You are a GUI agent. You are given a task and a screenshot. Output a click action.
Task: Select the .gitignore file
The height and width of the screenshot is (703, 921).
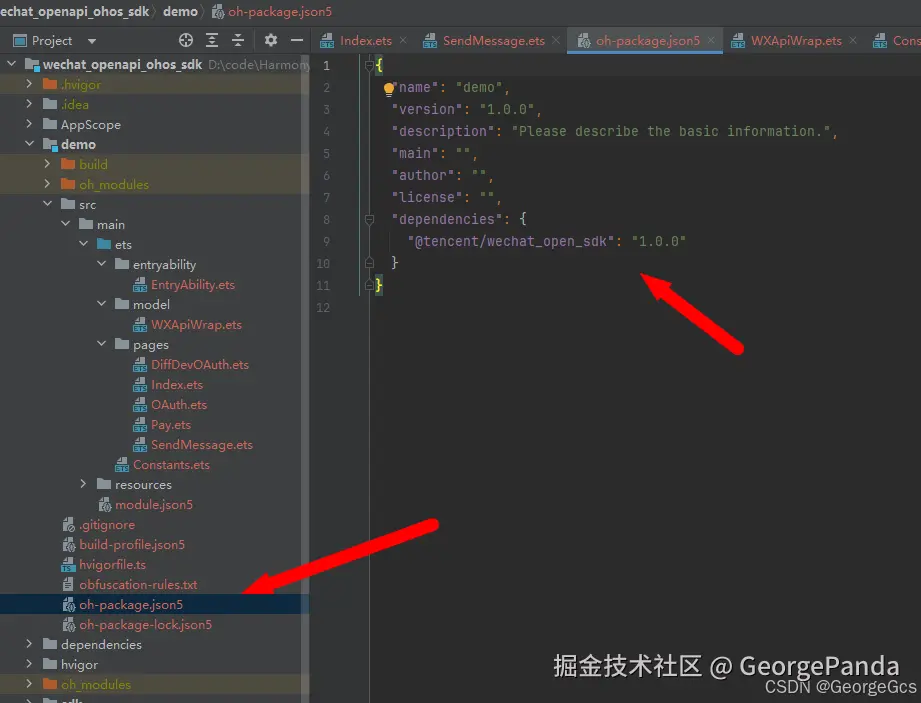tap(107, 524)
